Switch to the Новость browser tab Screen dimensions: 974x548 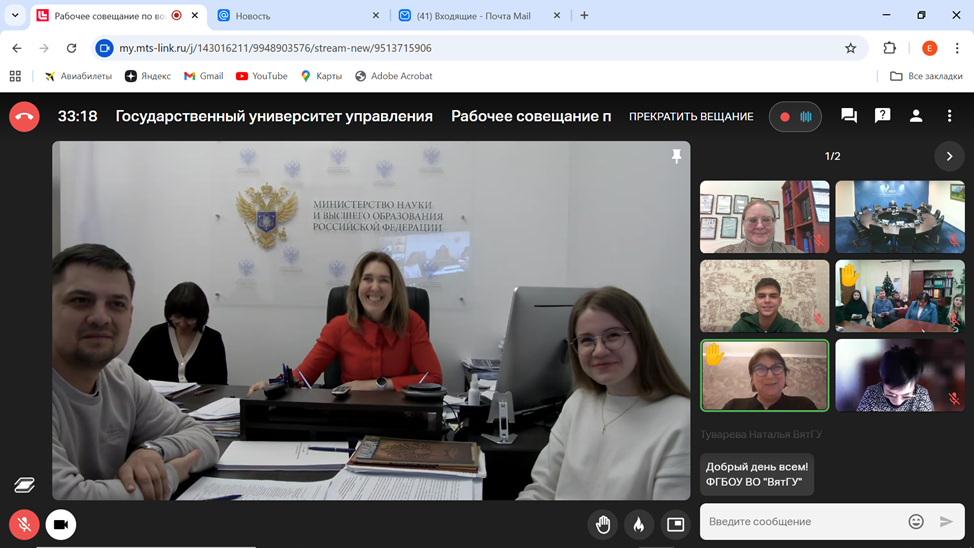(x=295, y=16)
